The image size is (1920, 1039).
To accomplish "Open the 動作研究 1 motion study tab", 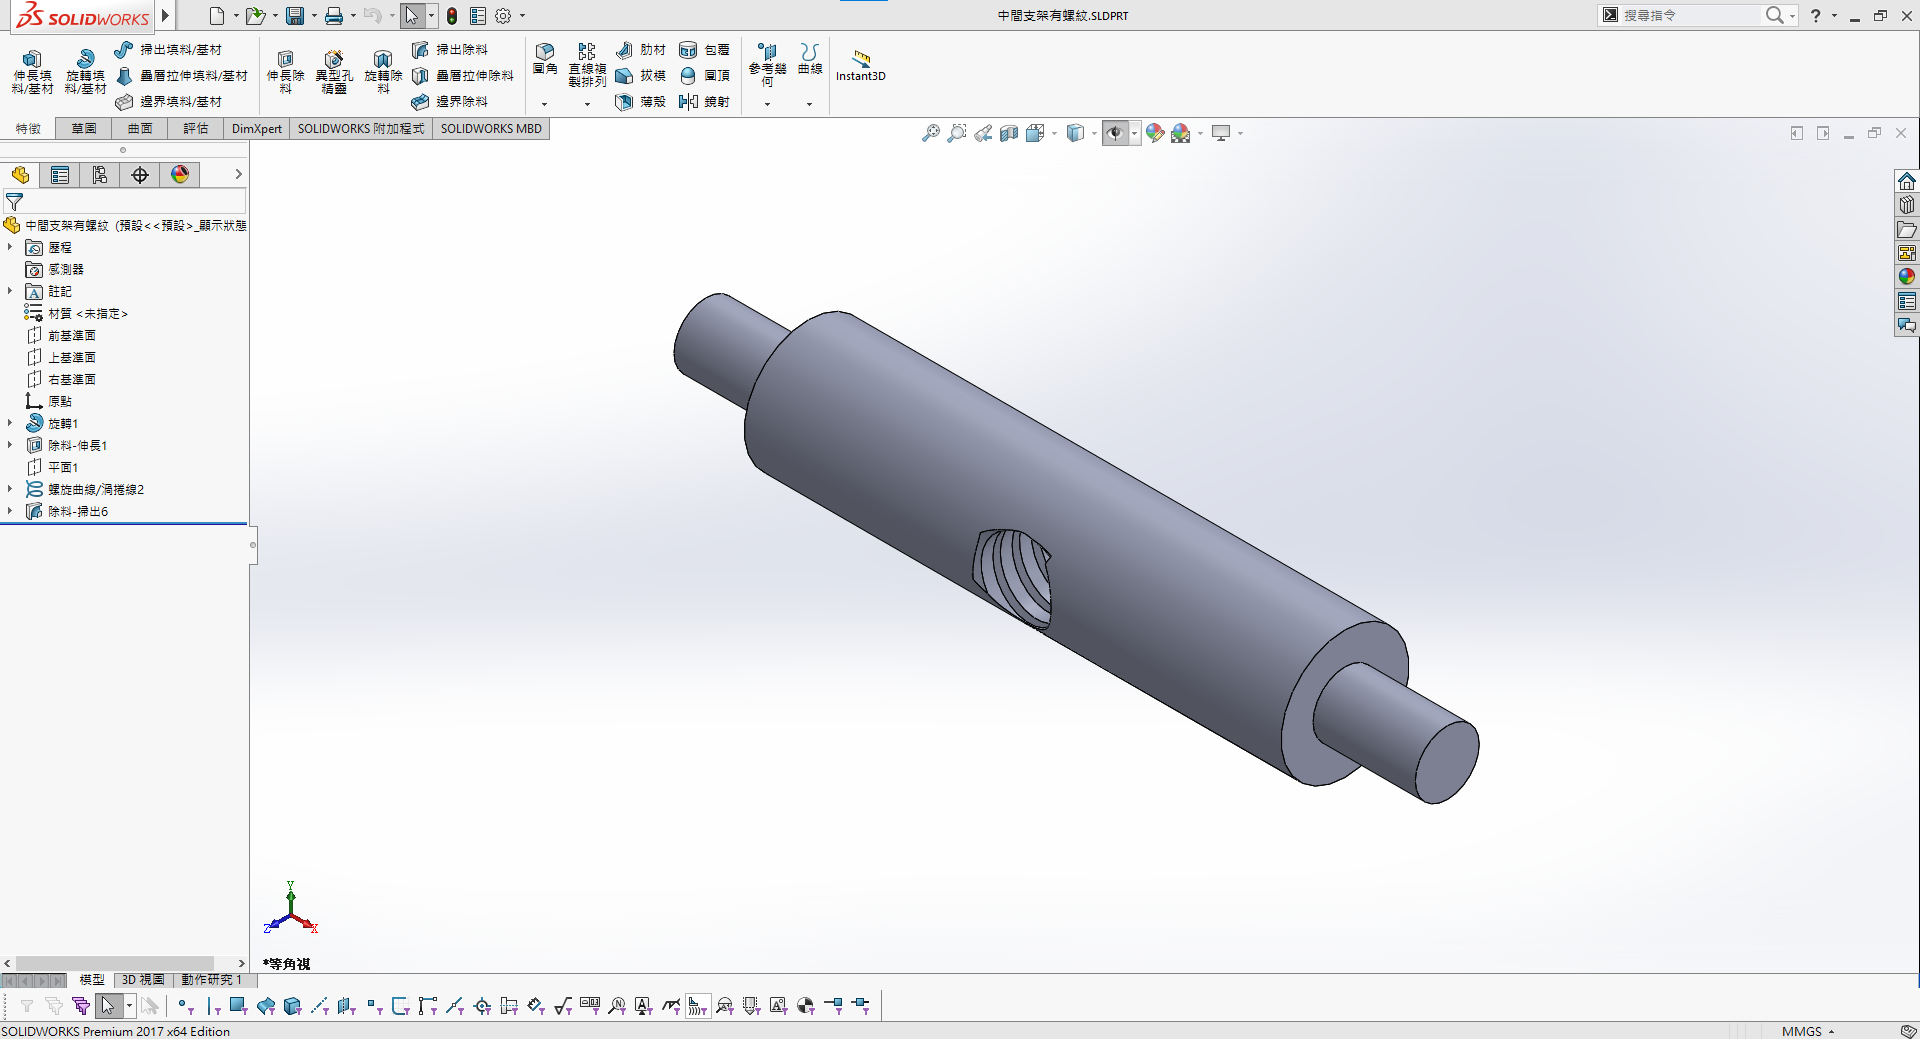I will point(212,980).
